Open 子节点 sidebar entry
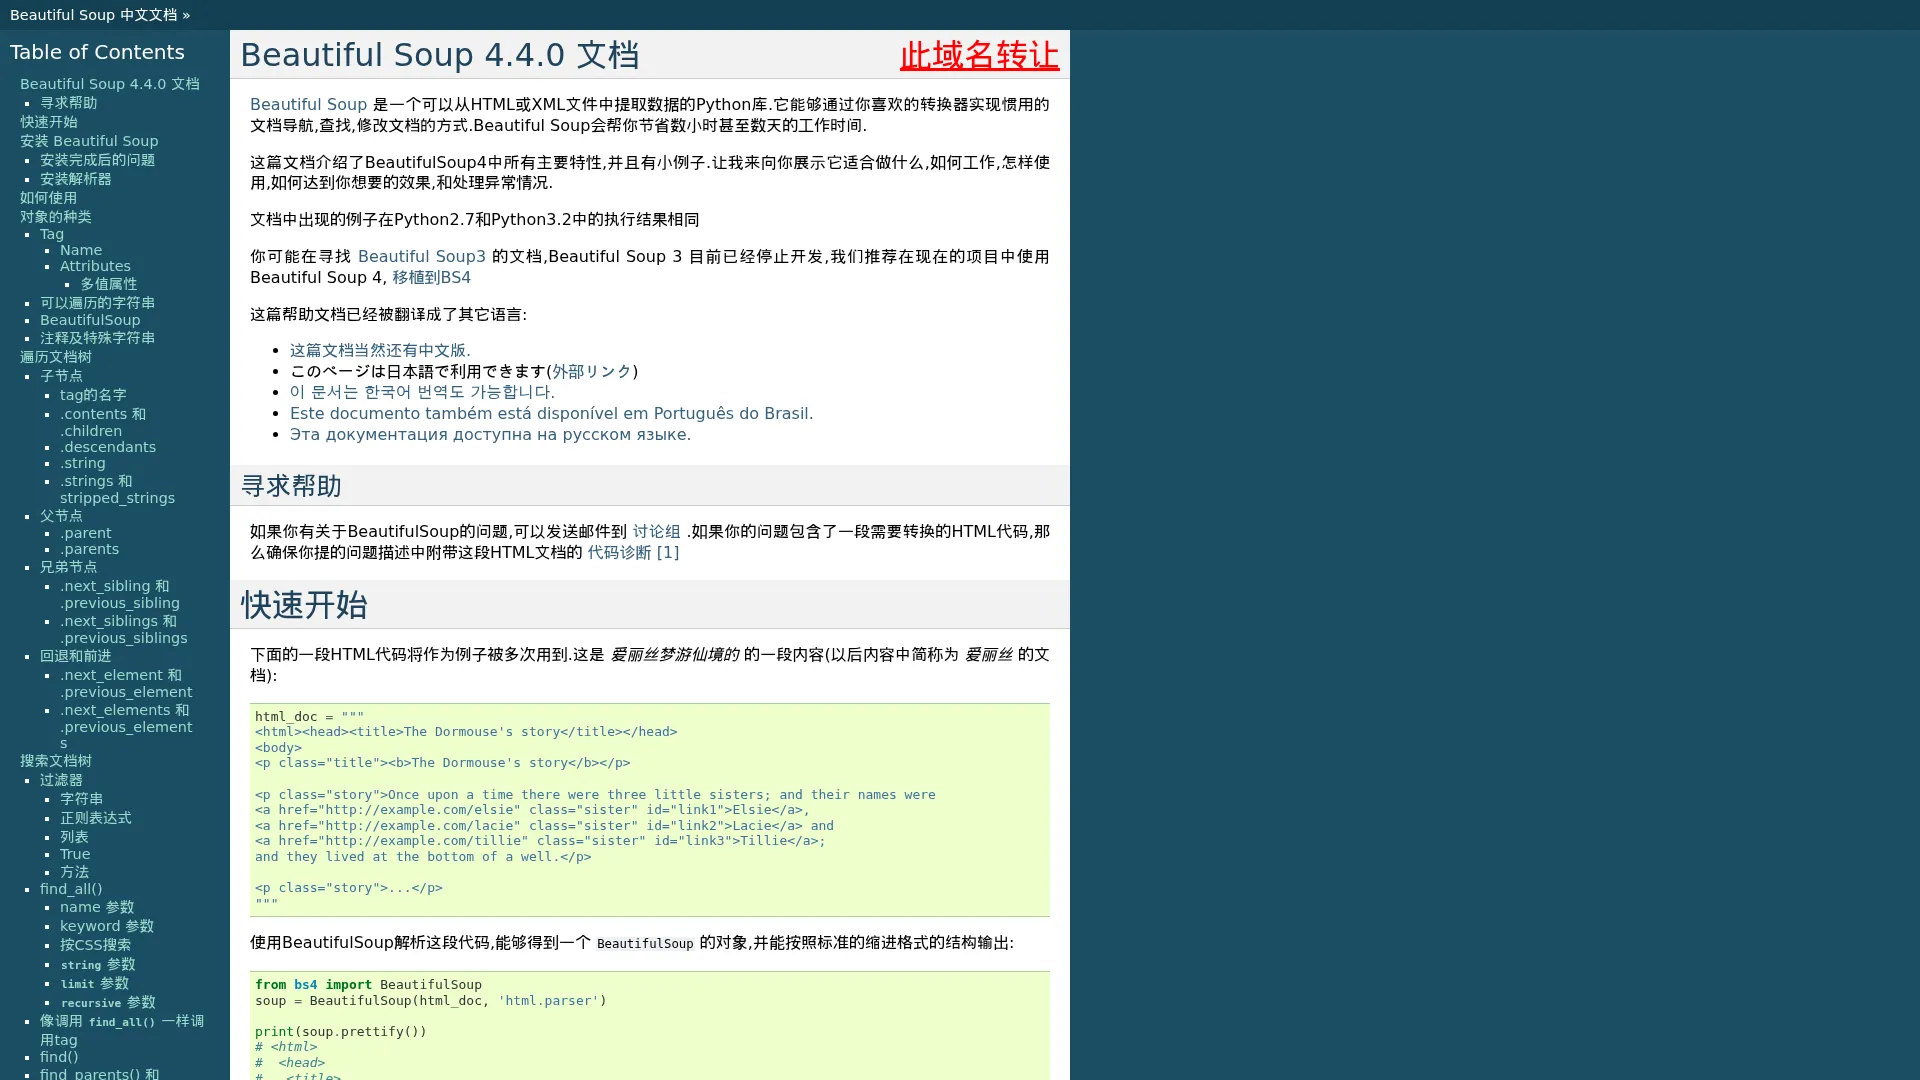 61,376
